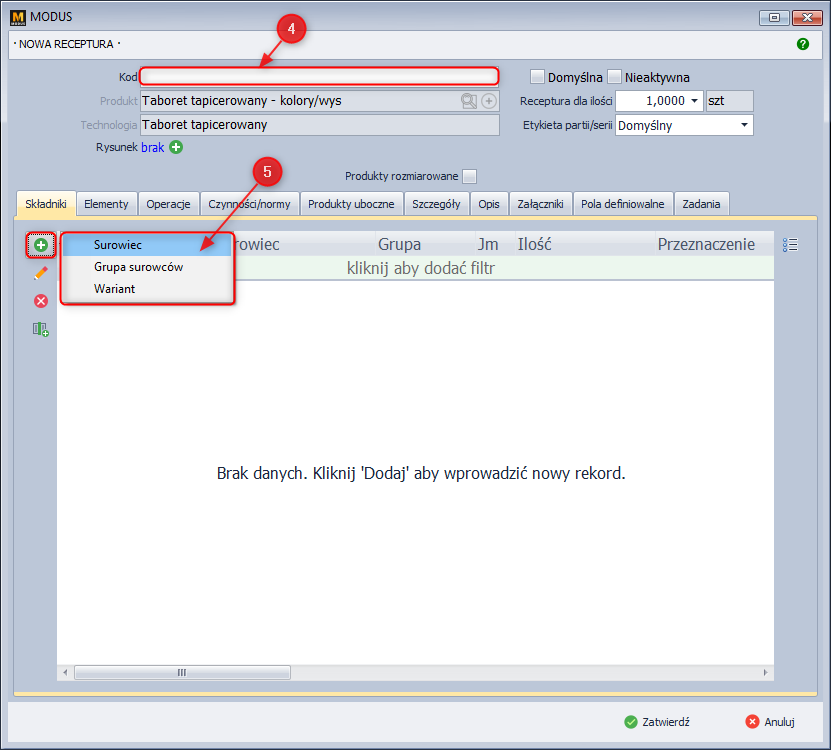Click the green help question mark icon

[802, 44]
